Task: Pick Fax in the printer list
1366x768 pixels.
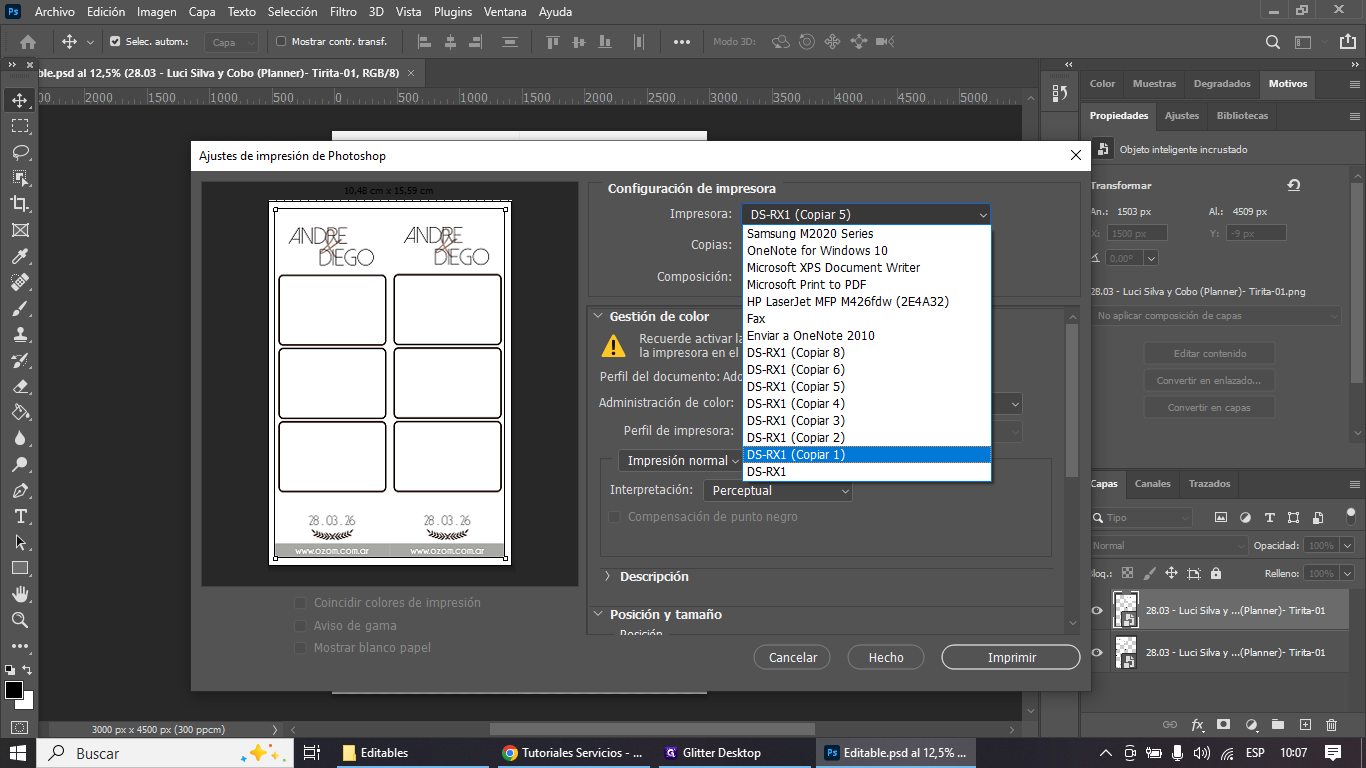Action: click(x=867, y=319)
